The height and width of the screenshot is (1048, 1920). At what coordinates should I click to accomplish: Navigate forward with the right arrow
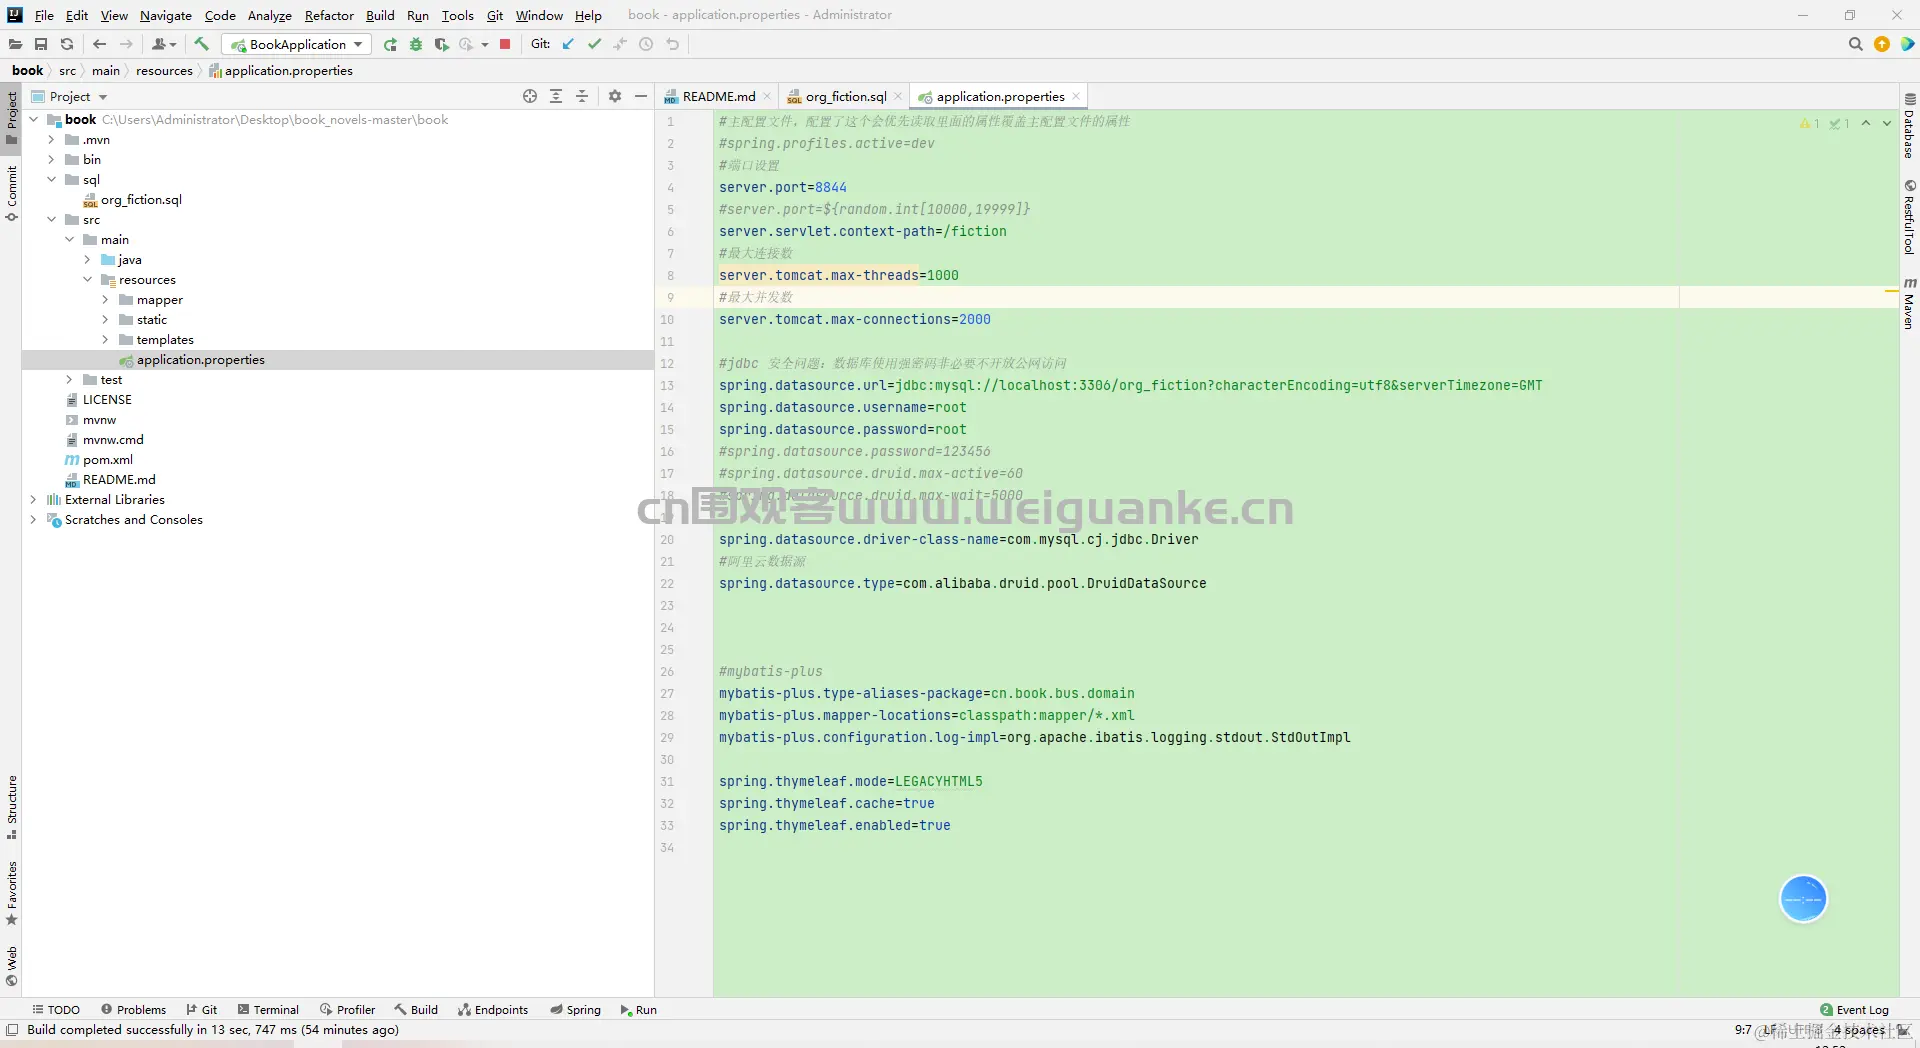(x=126, y=44)
